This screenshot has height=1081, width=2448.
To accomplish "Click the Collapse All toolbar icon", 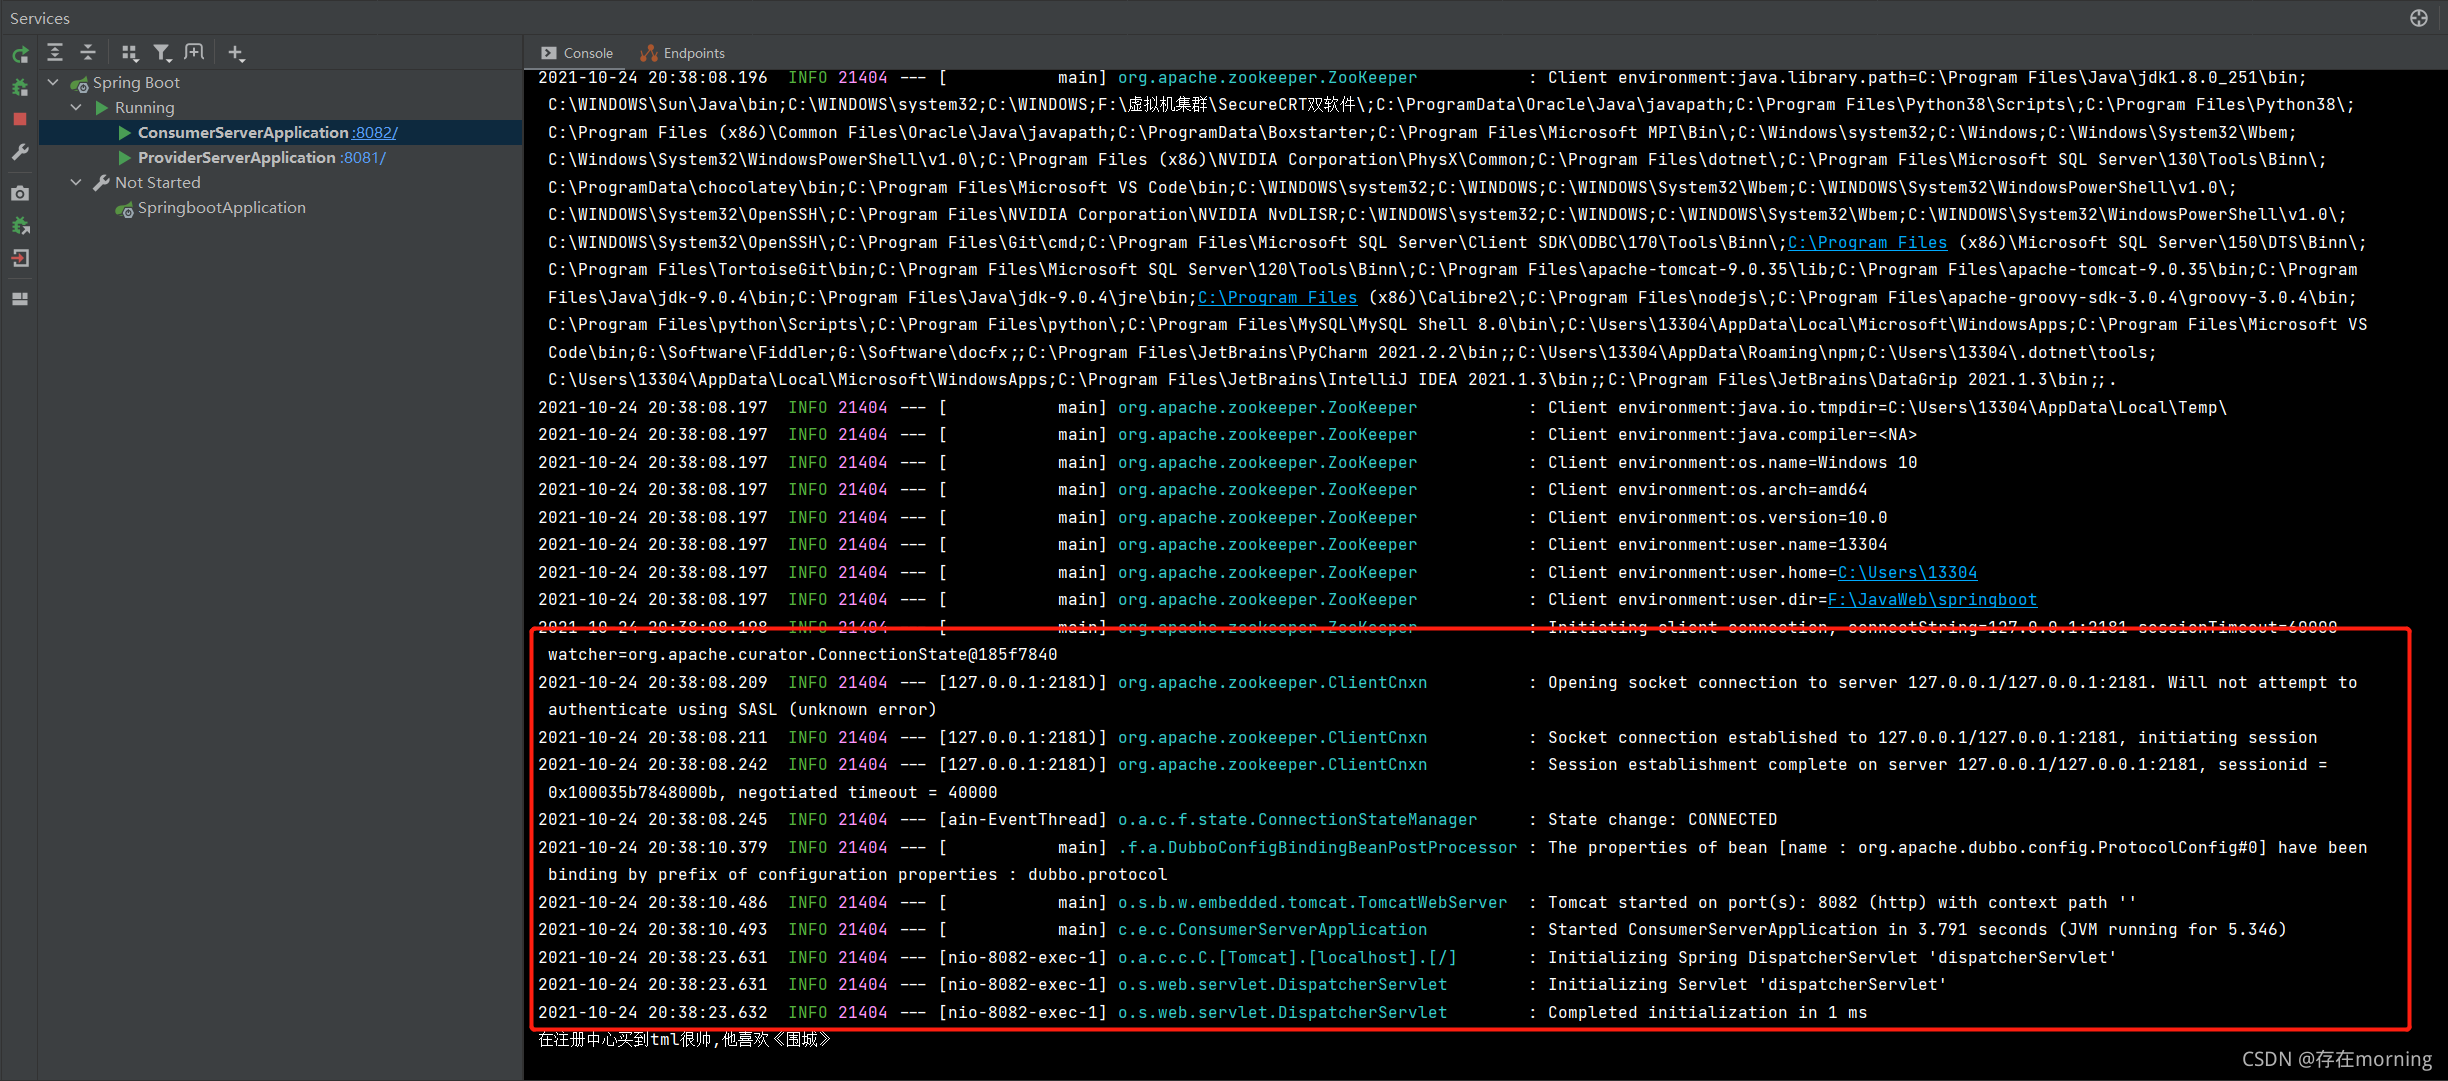I will tap(88, 53).
